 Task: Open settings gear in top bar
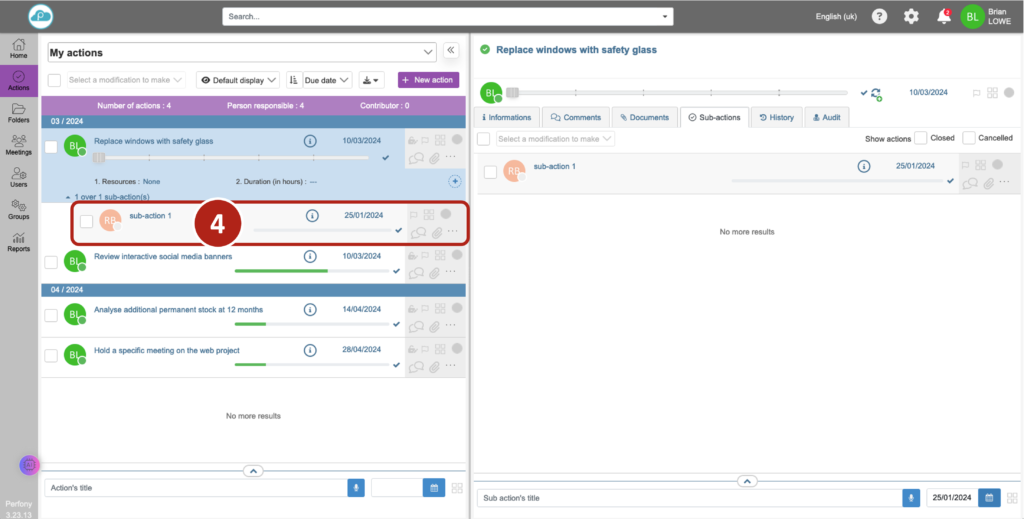[910, 16]
